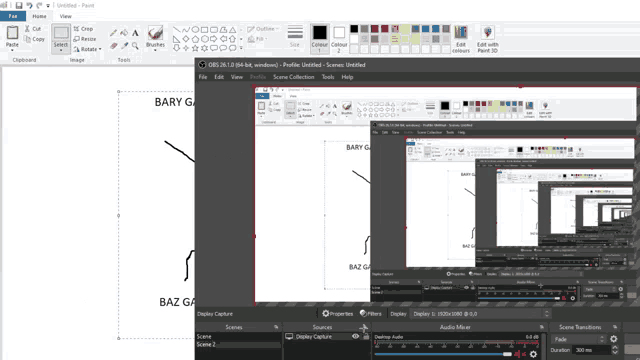Pick the Triangle shape in the Shapes gallery
This screenshot has width=640, height=360.
coord(232,30)
